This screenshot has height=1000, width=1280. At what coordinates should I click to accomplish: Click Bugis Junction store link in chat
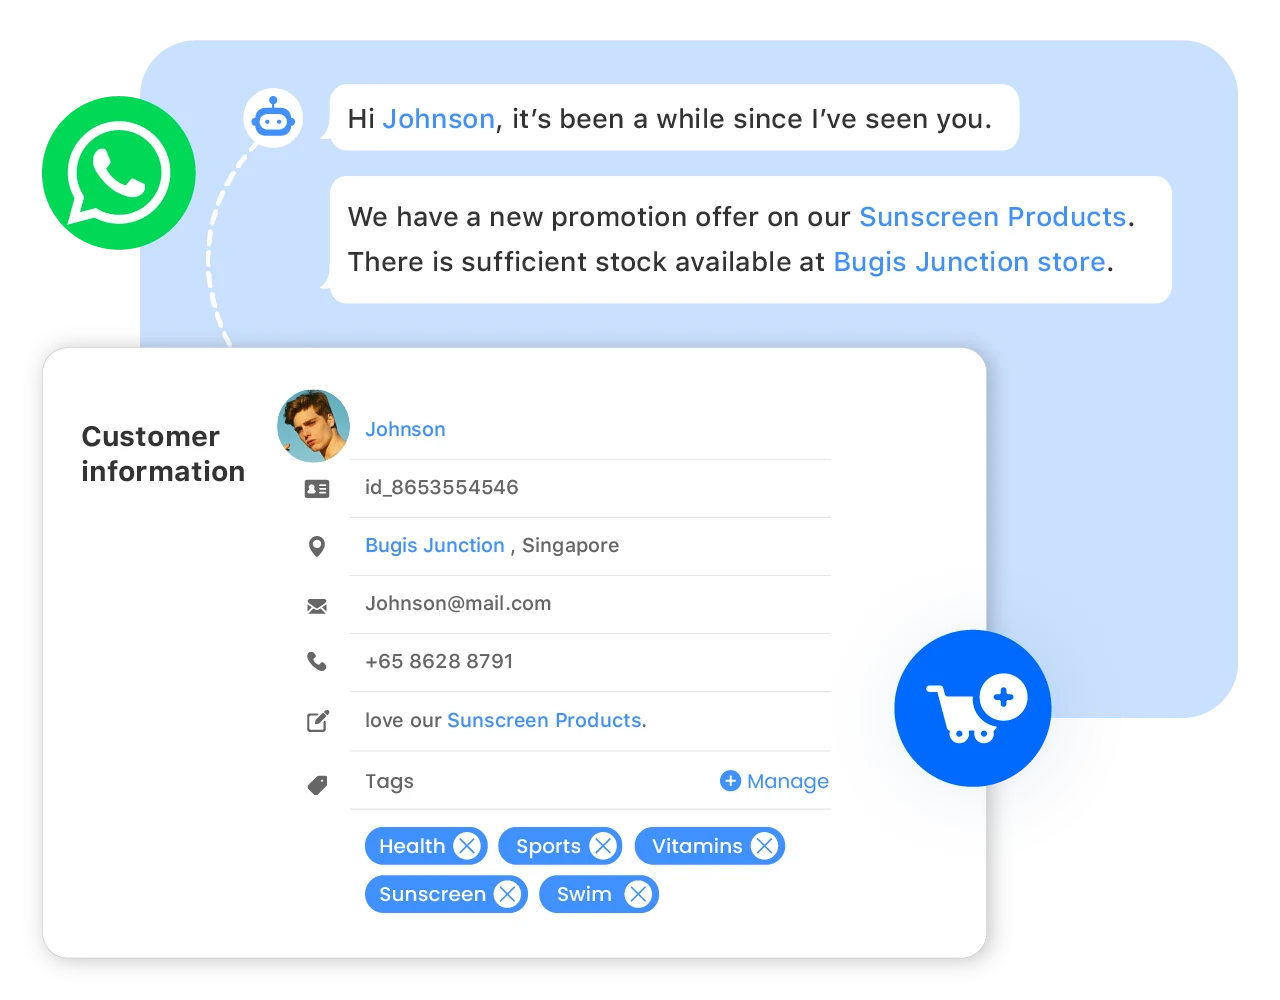click(970, 262)
